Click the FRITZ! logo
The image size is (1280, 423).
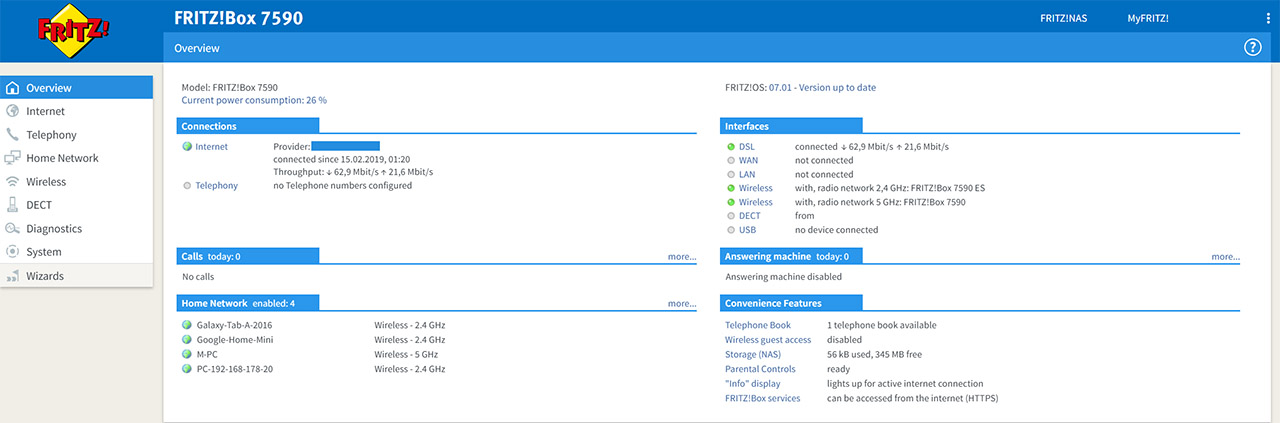(x=74, y=30)
